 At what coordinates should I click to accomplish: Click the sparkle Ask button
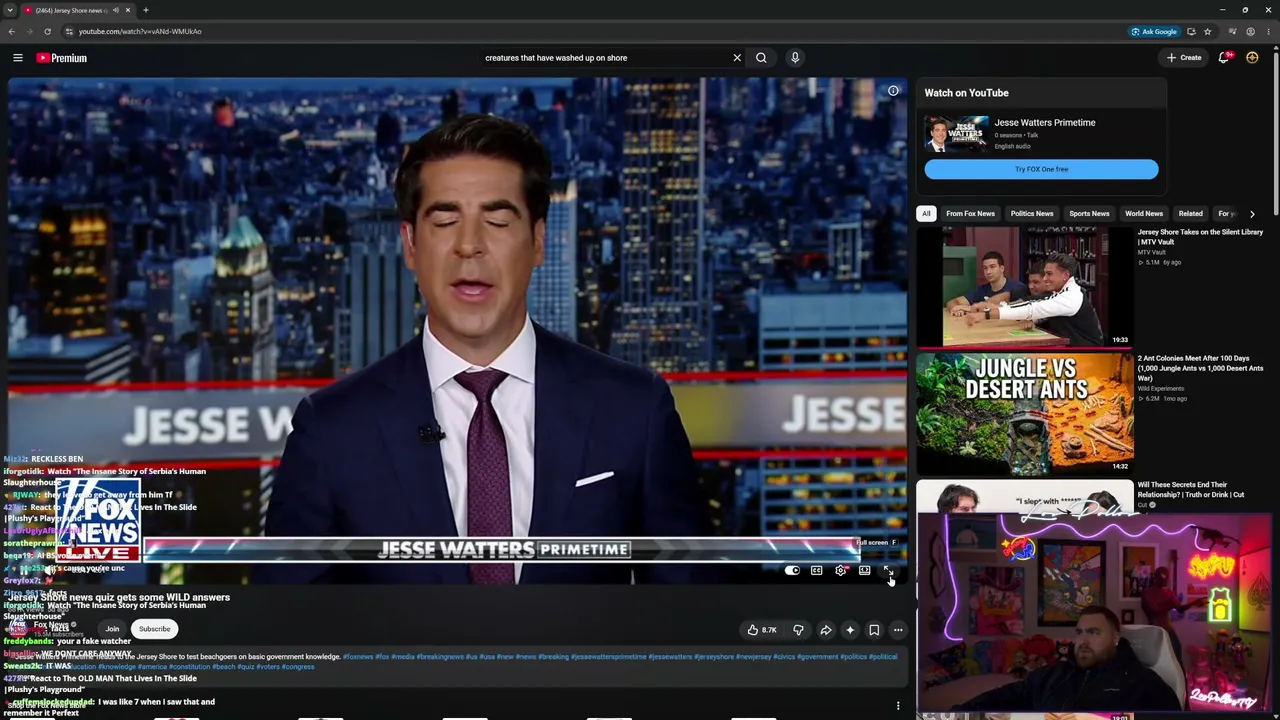pos(850,630)
